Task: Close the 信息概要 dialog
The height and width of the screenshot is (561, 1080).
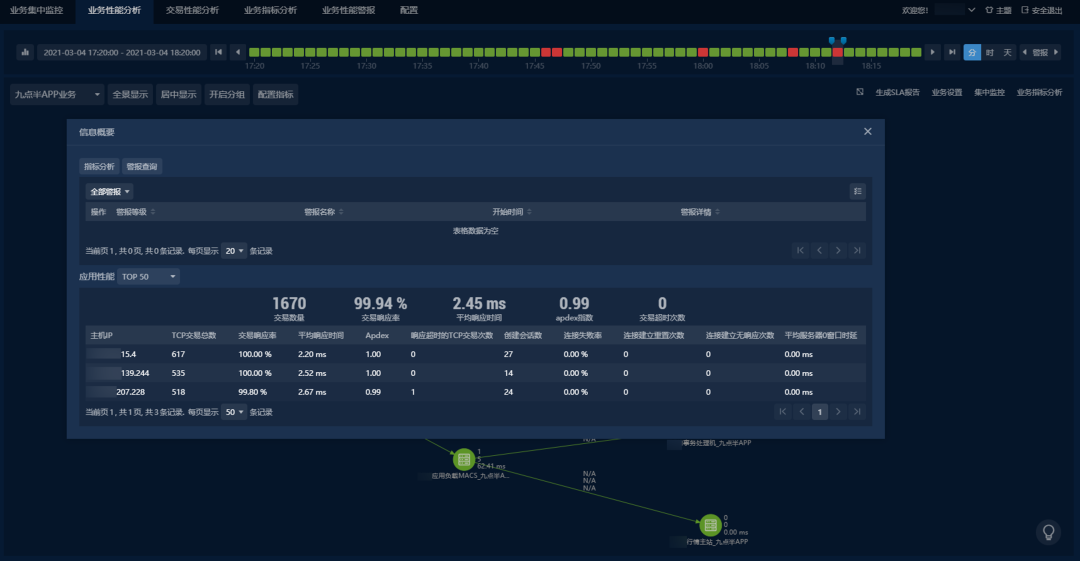Action: pos(867,132)
